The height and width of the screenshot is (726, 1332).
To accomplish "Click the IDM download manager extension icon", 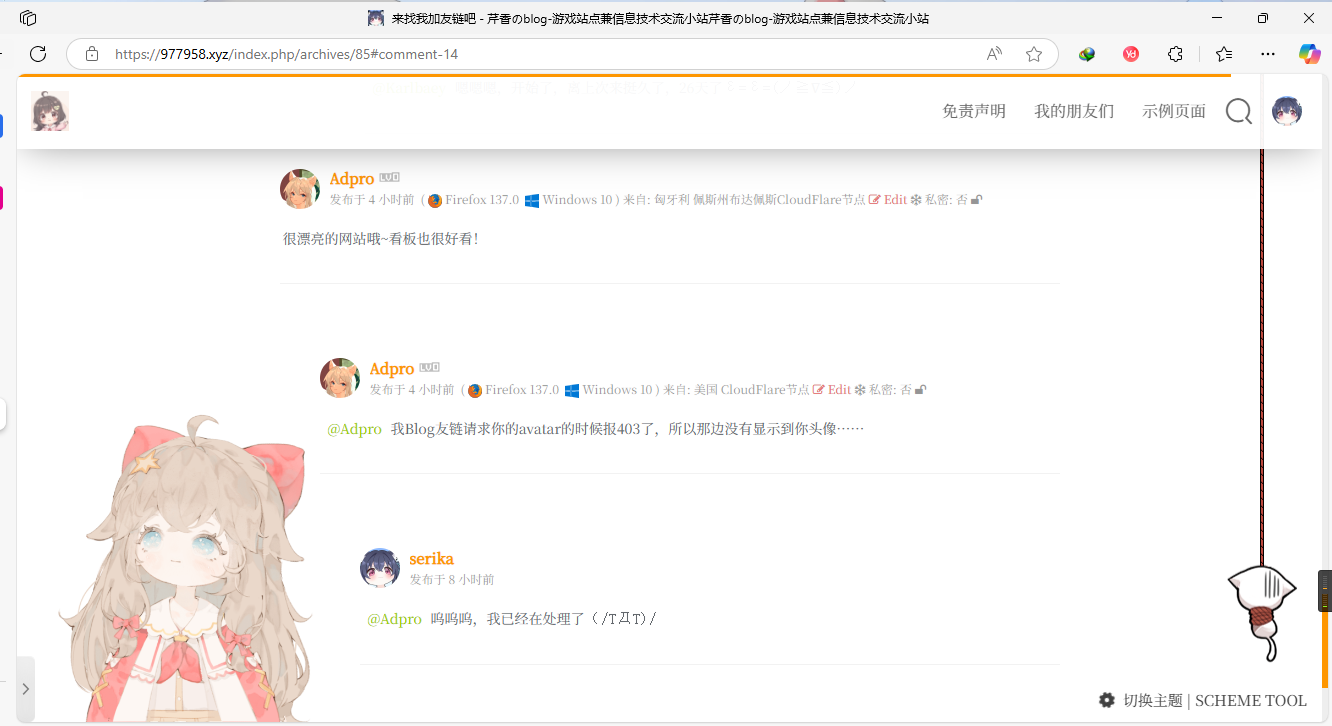I will (1086, 54).
